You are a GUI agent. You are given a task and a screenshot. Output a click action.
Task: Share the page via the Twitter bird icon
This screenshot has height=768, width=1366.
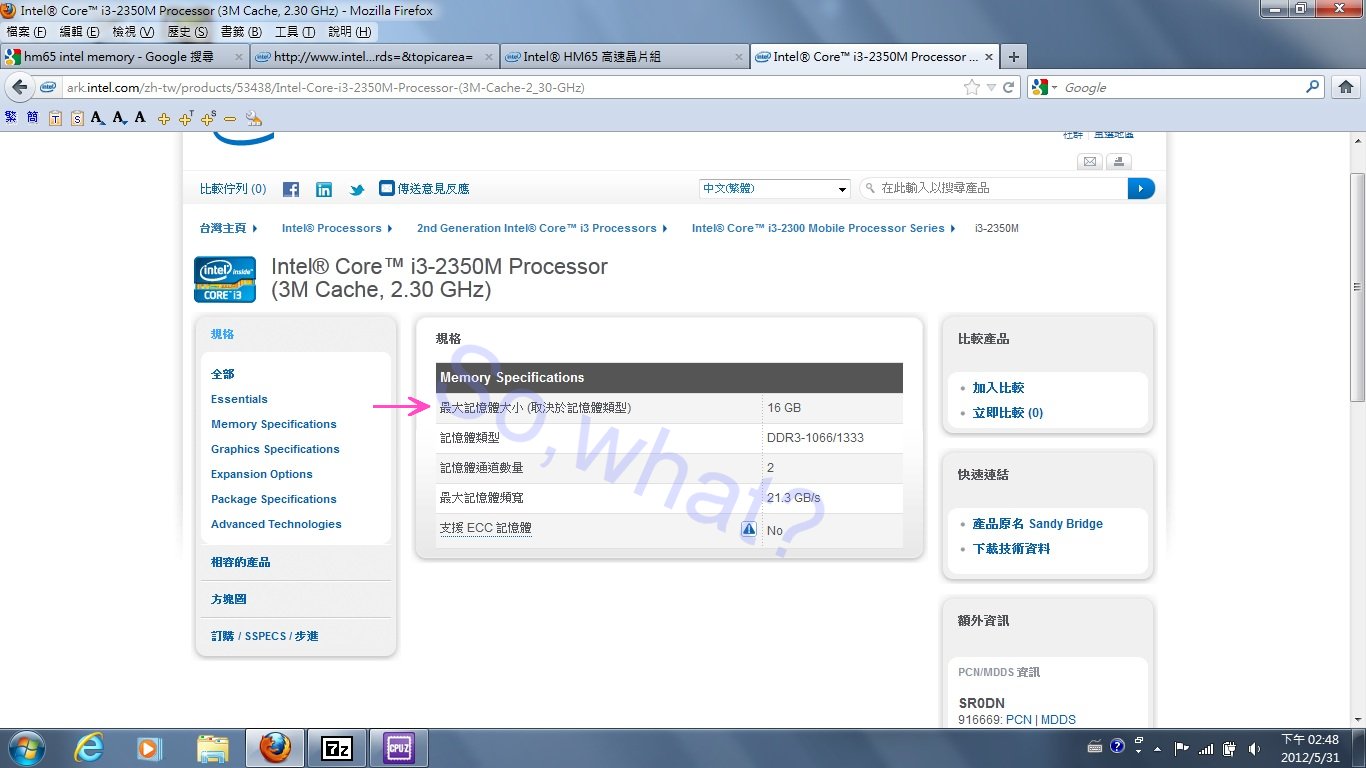point(357,189)
